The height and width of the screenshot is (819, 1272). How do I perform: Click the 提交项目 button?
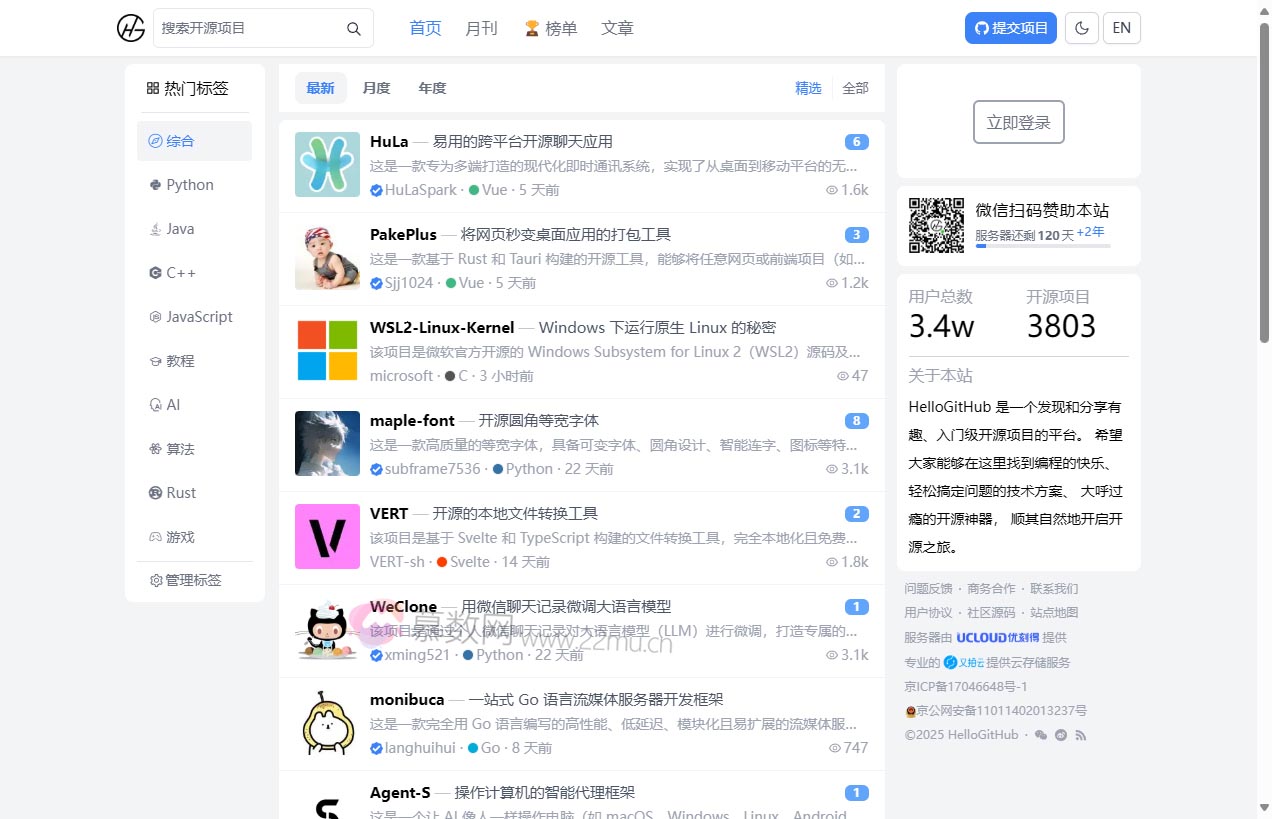[x=1010, y=28]
